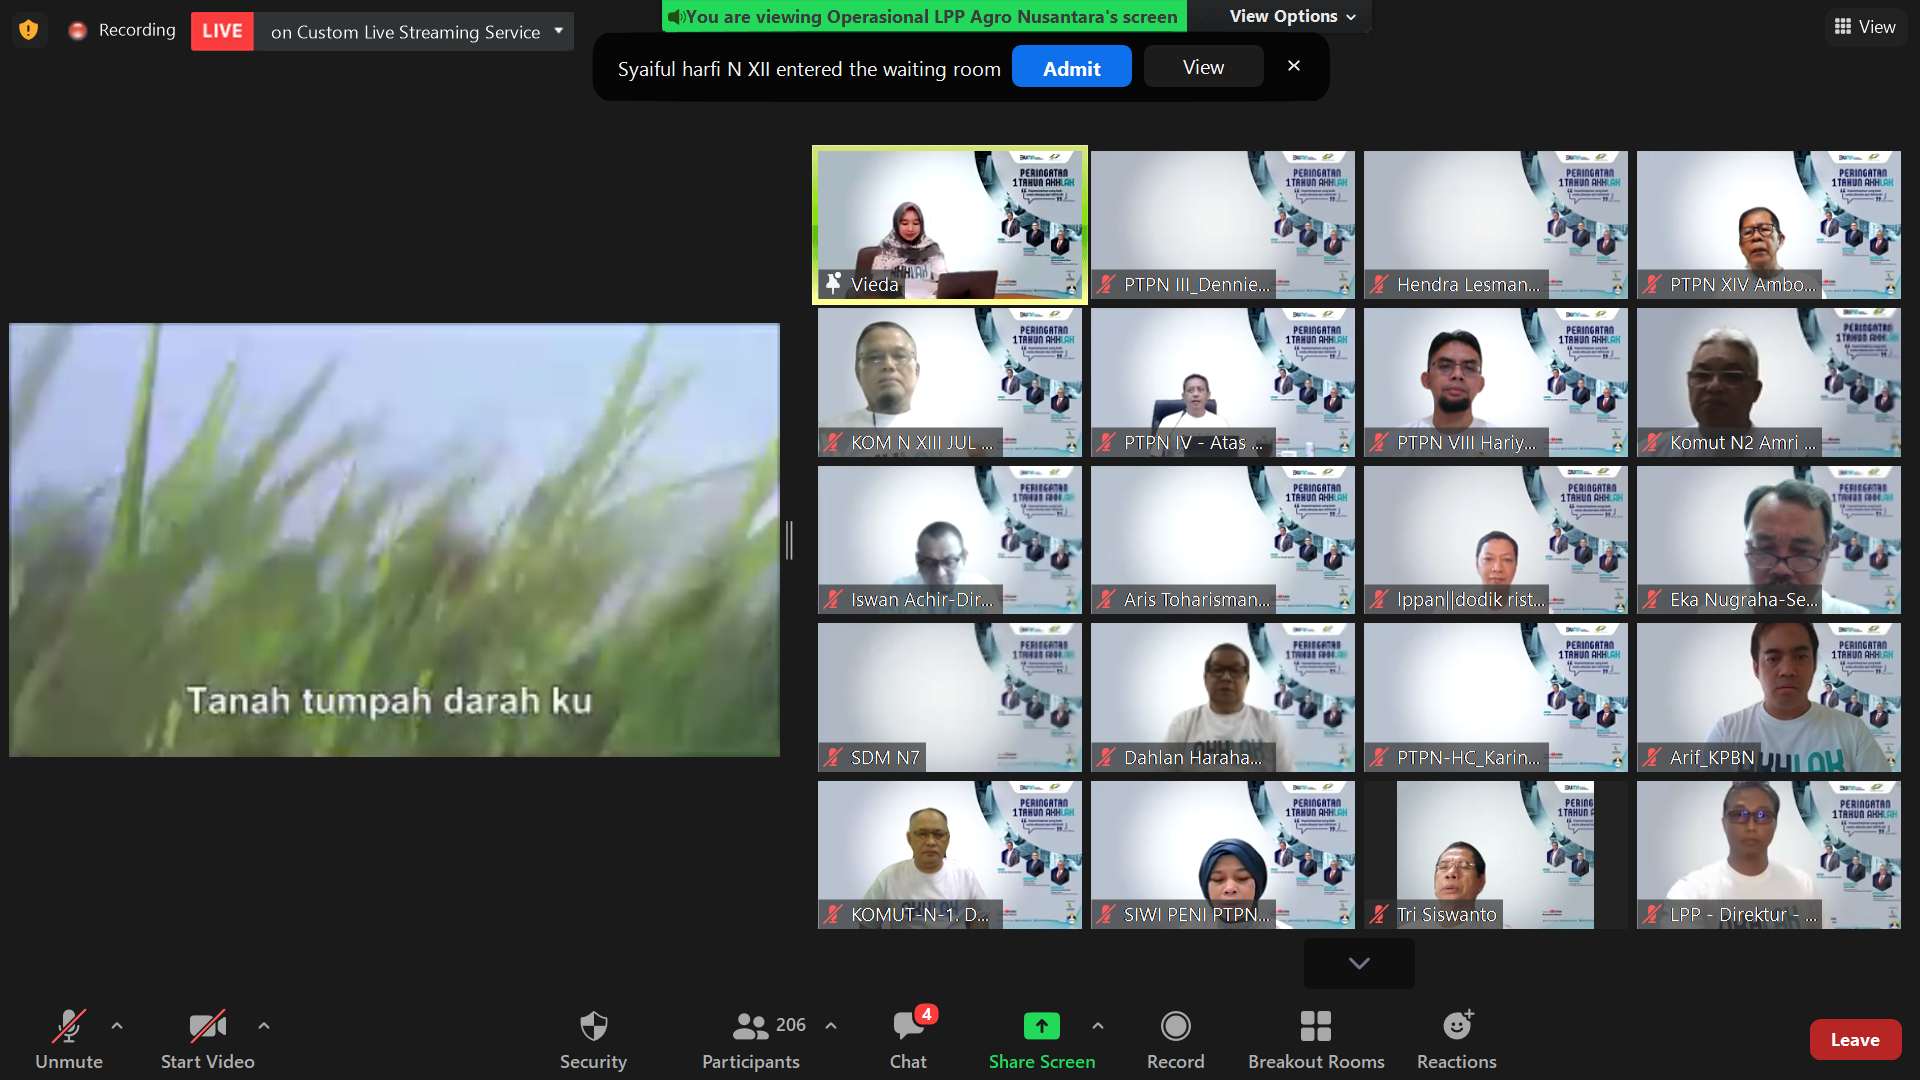Unmute the microphone

point(68,1026)
